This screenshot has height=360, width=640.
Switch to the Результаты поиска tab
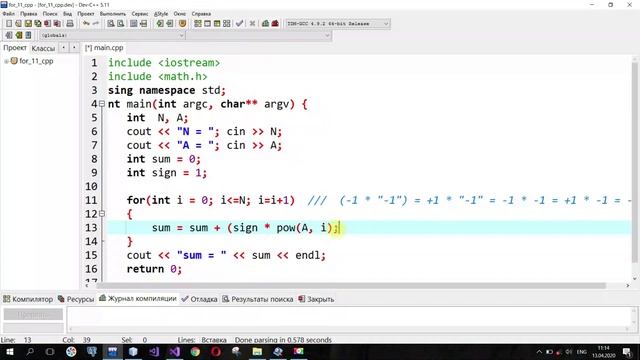[258, 299]
